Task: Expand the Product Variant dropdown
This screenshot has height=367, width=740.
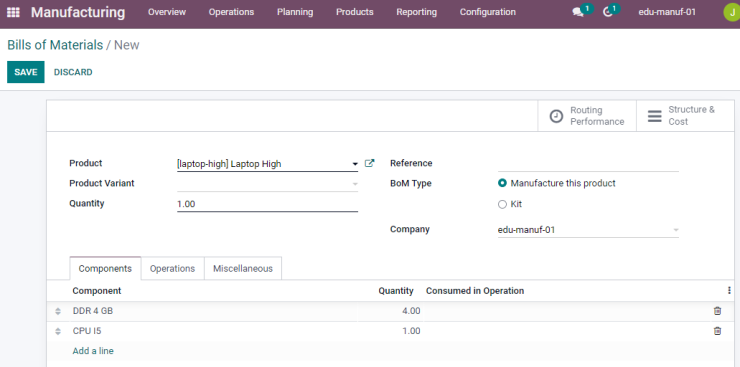Action: 268,184
